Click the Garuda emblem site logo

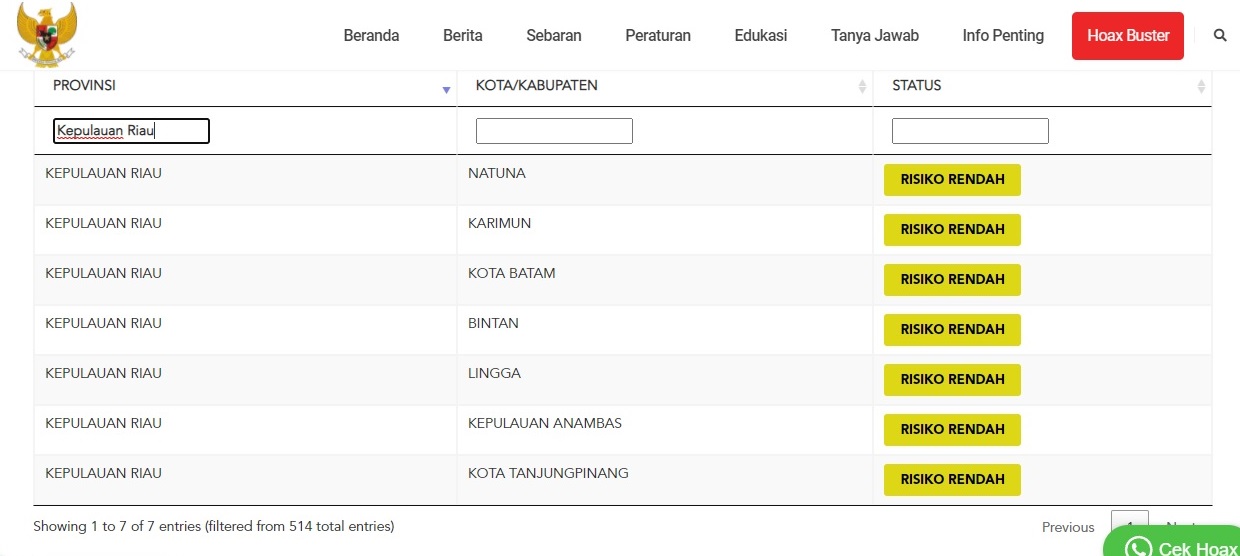[x=46, y=36]
